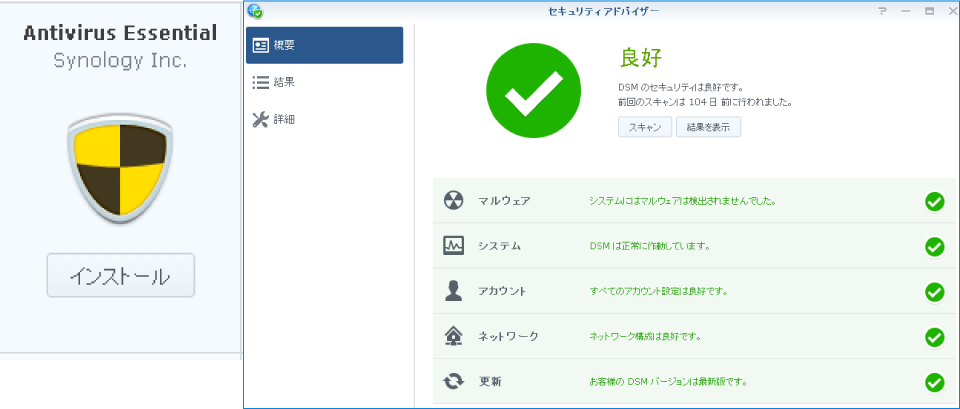Viewport: 960px width, 409px height.
Task: Click 'DSM は正常に作動しています' status text
Action: 649,246
